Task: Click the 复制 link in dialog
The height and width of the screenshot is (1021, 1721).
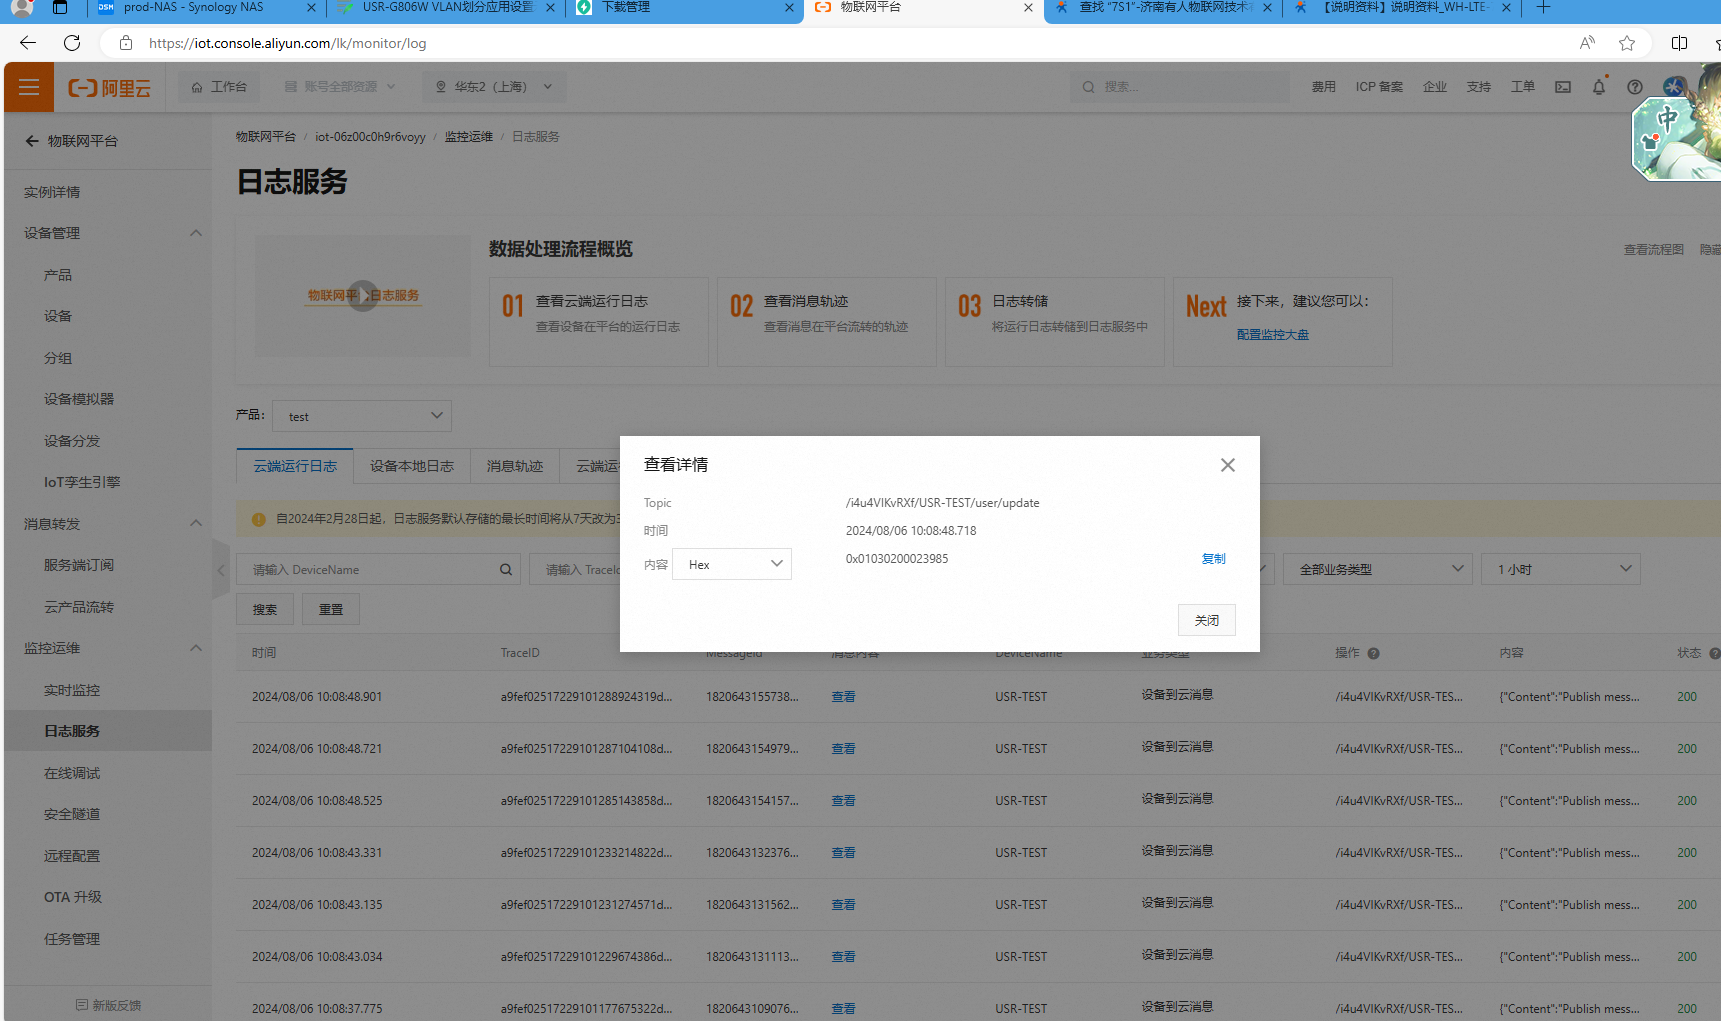Action: point(1213,559)
